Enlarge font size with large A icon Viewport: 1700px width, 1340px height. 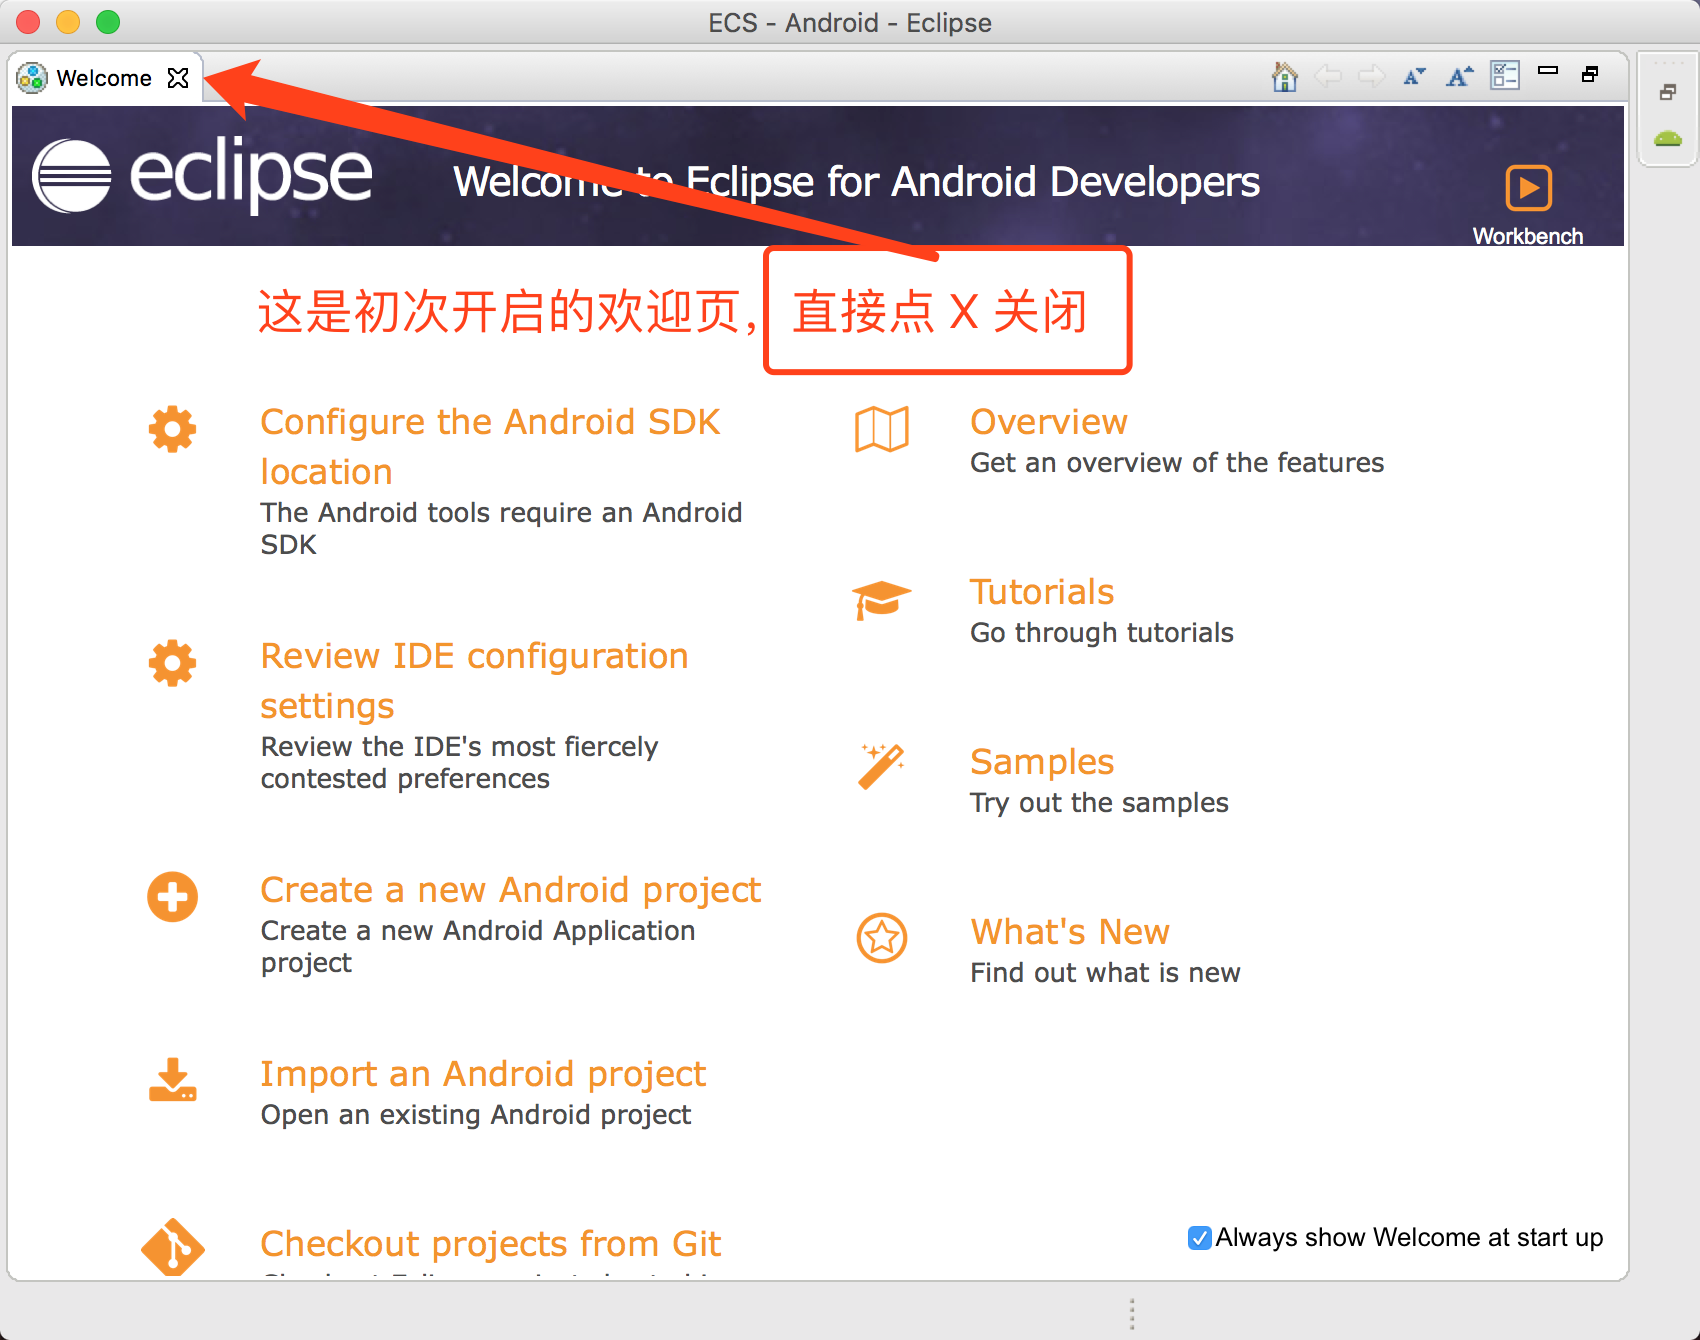point(1459,76)
